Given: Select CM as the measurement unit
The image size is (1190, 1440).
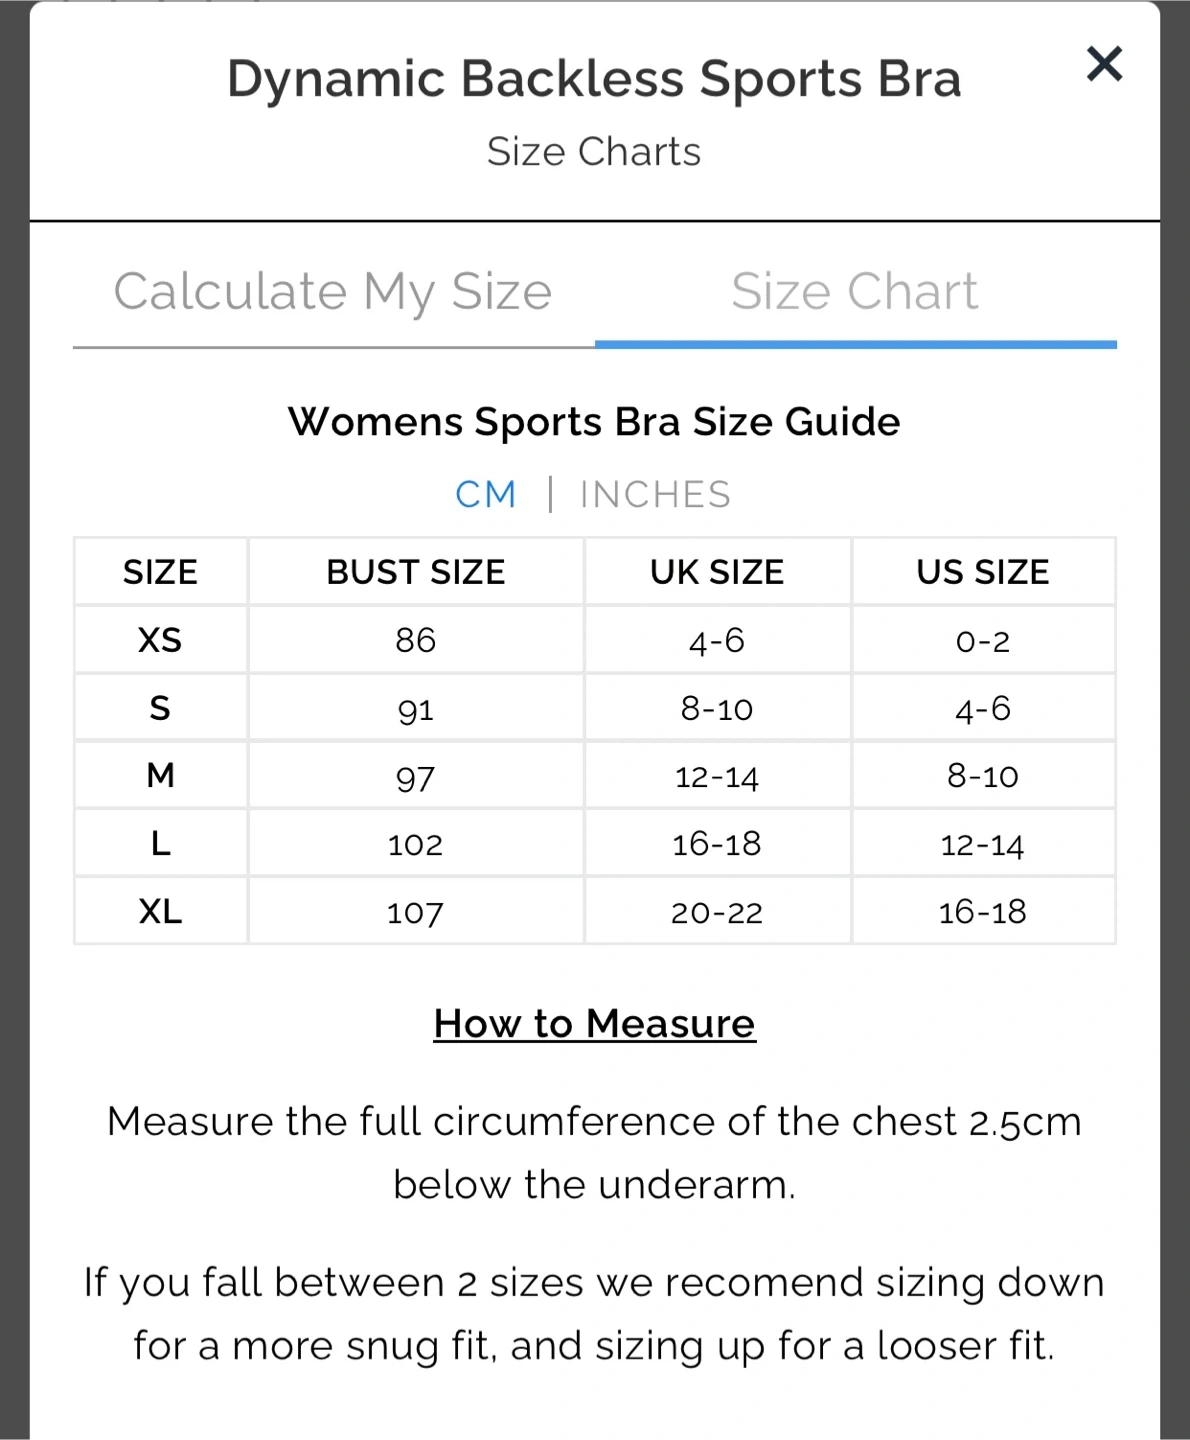Looking at the screenshot, I should click(x=486, y=494).
